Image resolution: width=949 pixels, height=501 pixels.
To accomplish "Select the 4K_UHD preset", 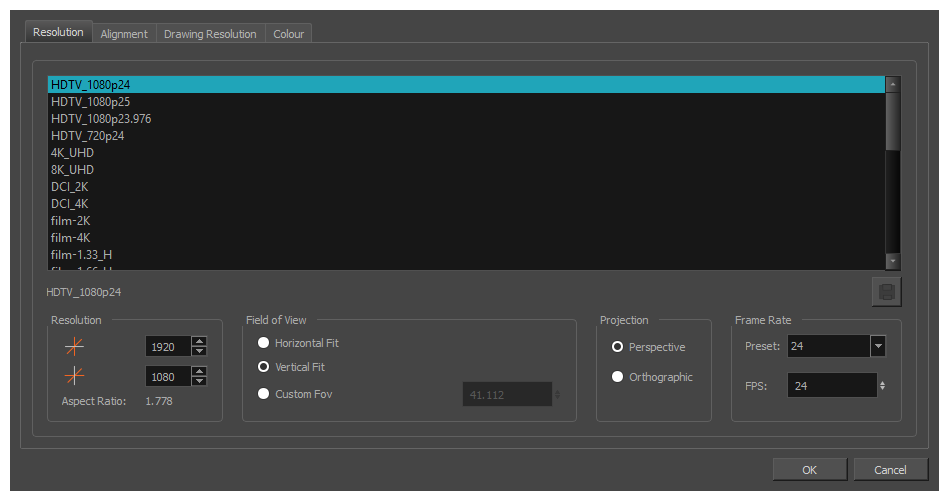I will click(x=466, y=152).
